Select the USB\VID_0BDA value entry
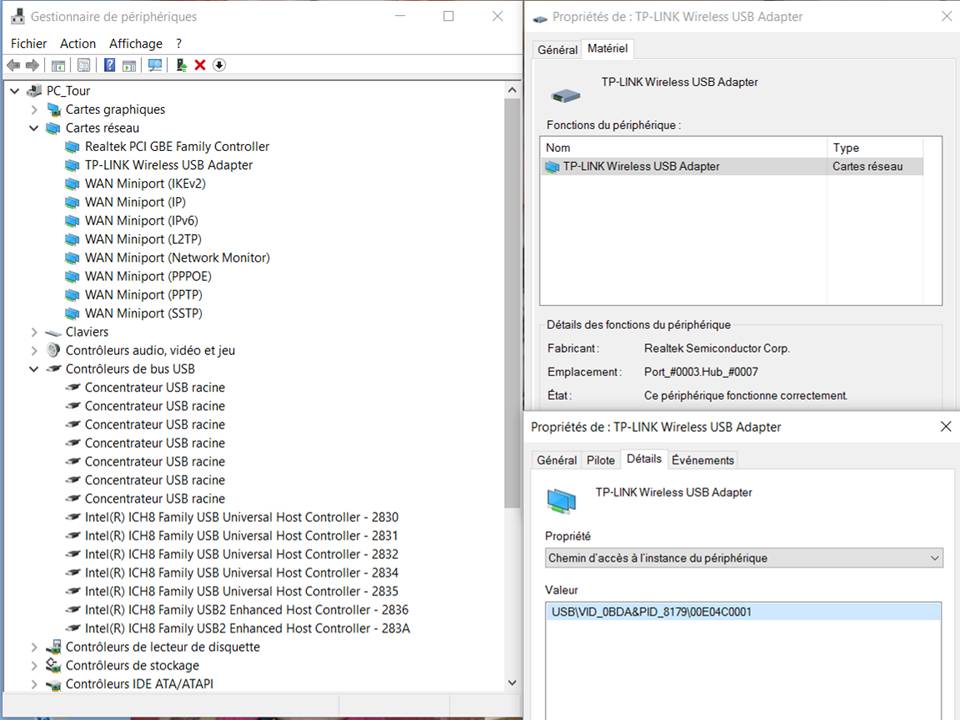Image resolution: width=960 pixels, height=720 pixels. pyautogui.click(x=651, y=611)
